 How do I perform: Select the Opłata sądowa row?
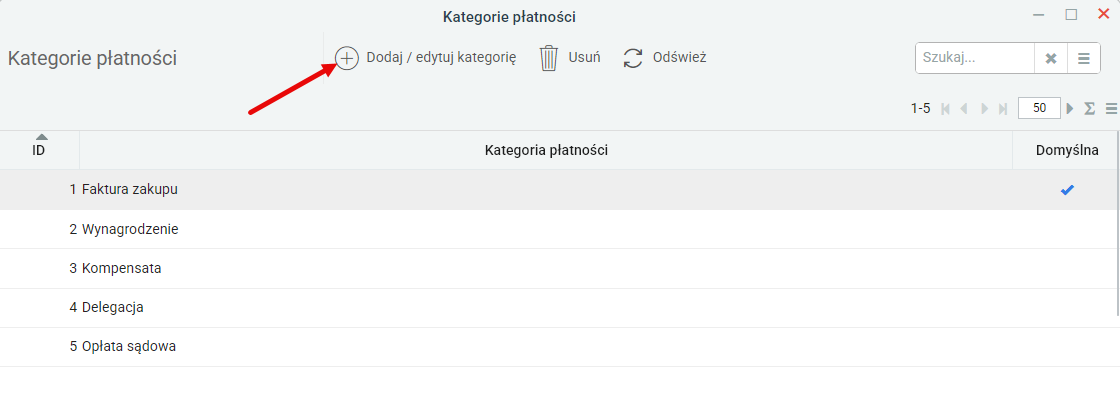558,347
